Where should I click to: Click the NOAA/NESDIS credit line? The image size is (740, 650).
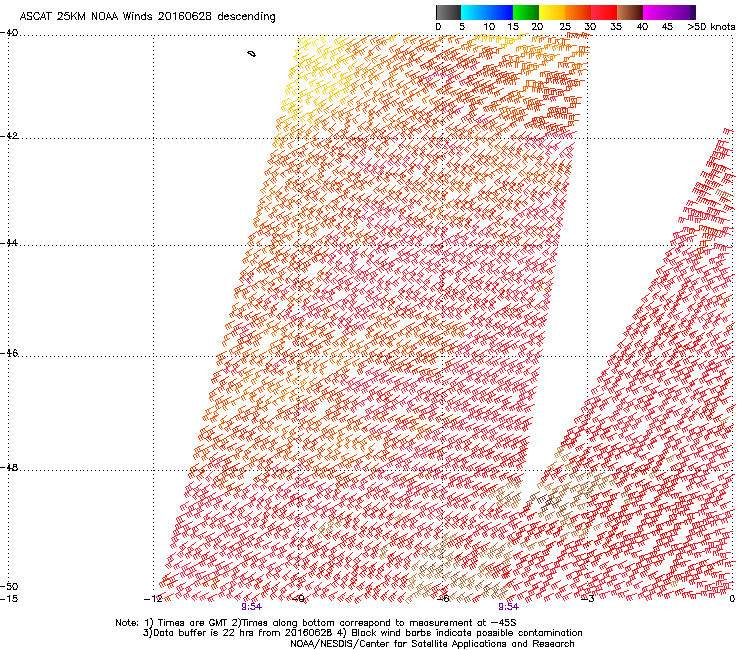432,644
